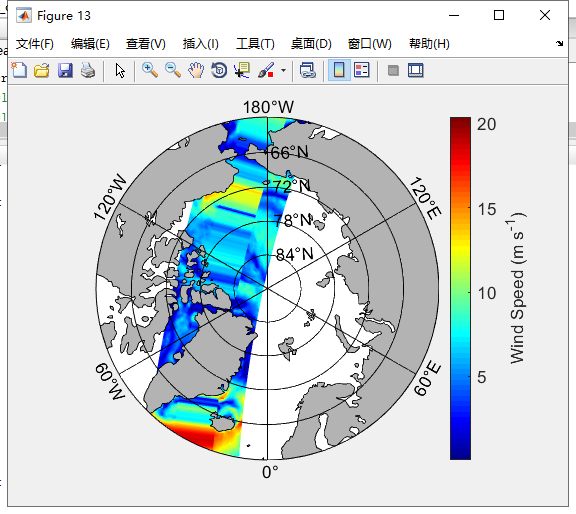The height and width of the screenshot is (514, 576).
Task: Enable the Pan hand tool
Action: coord(196,70)
